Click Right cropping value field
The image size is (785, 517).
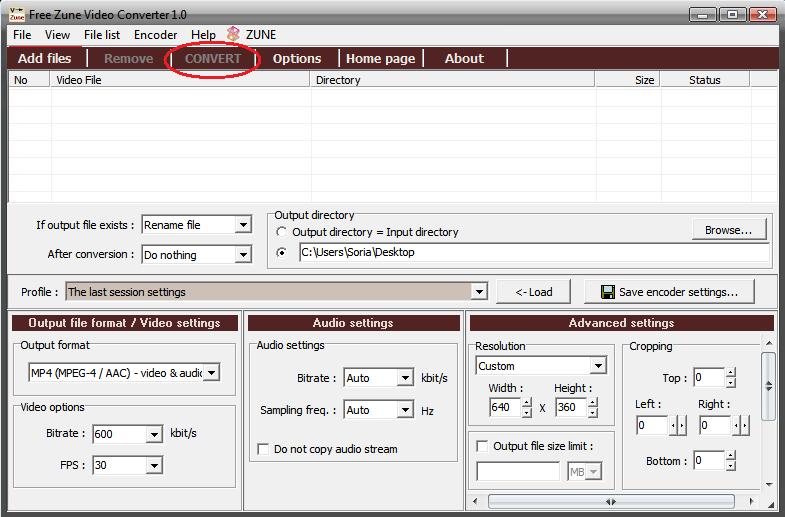715,426
